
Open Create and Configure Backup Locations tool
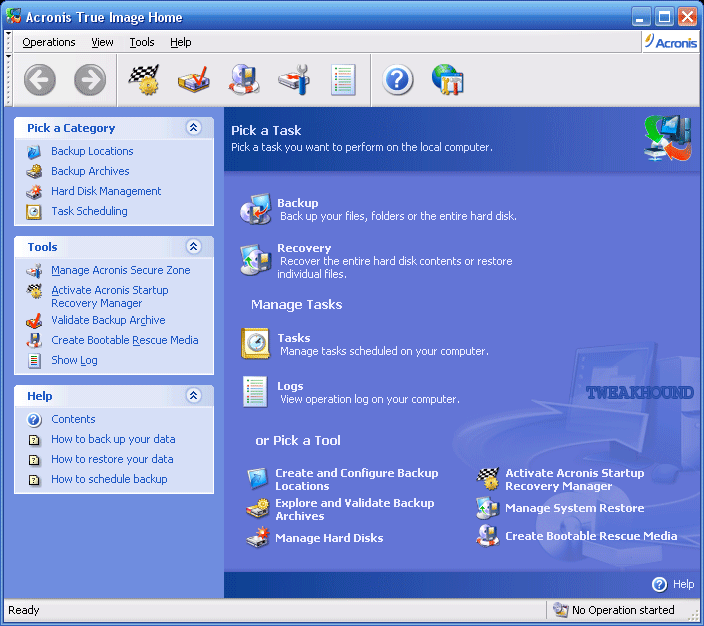(x=356, y=480)
